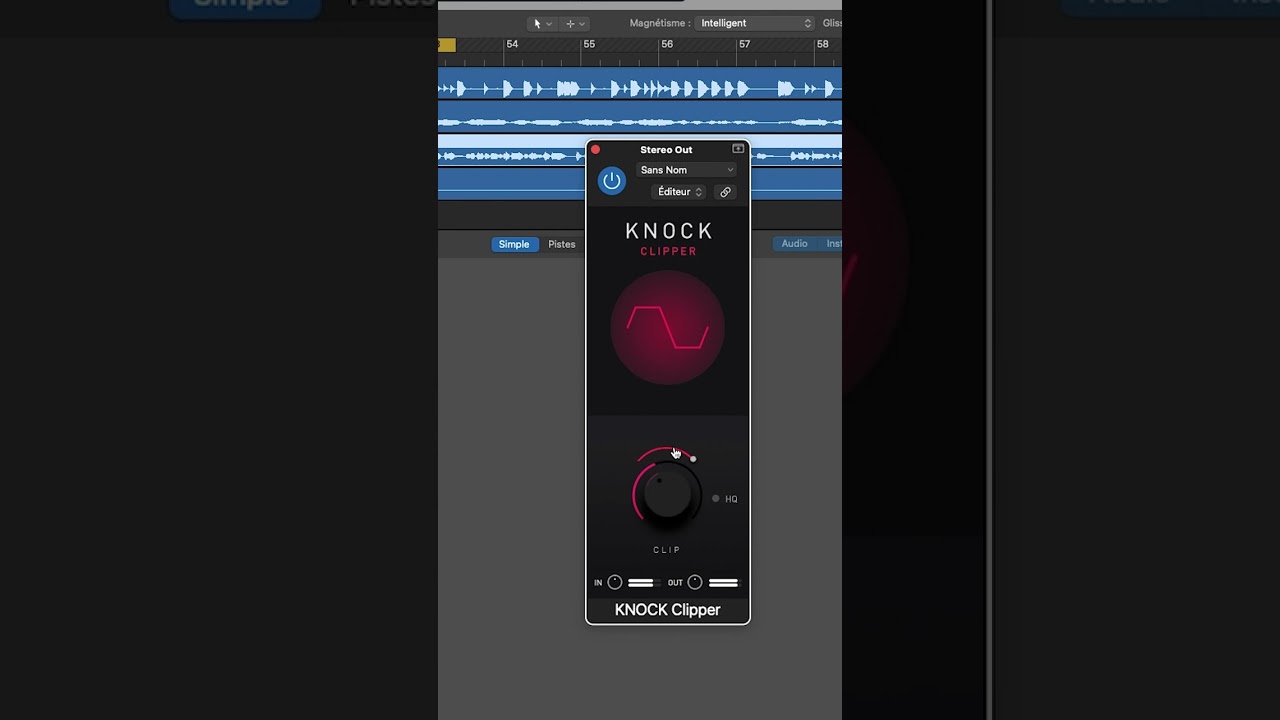1280x720 pixels.
Task: Close the KNOCK Clipper plugin window
Action: point(595,150)
